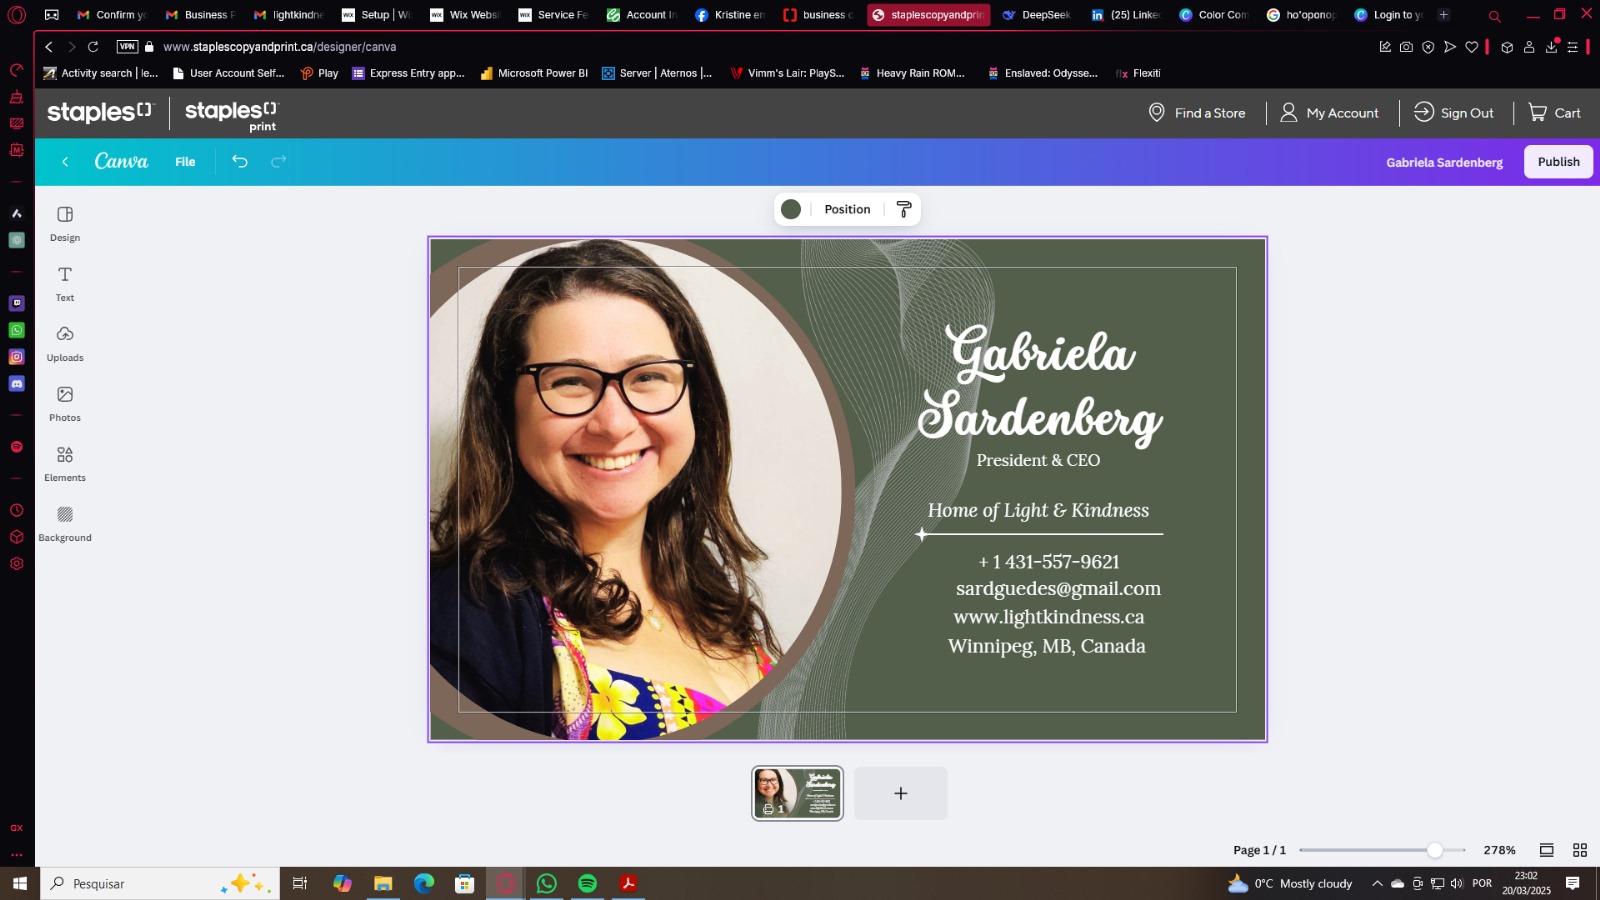Click the back chevron beside Canva logo
Viewport: 1600px width, 900px height.
[65, 162]
